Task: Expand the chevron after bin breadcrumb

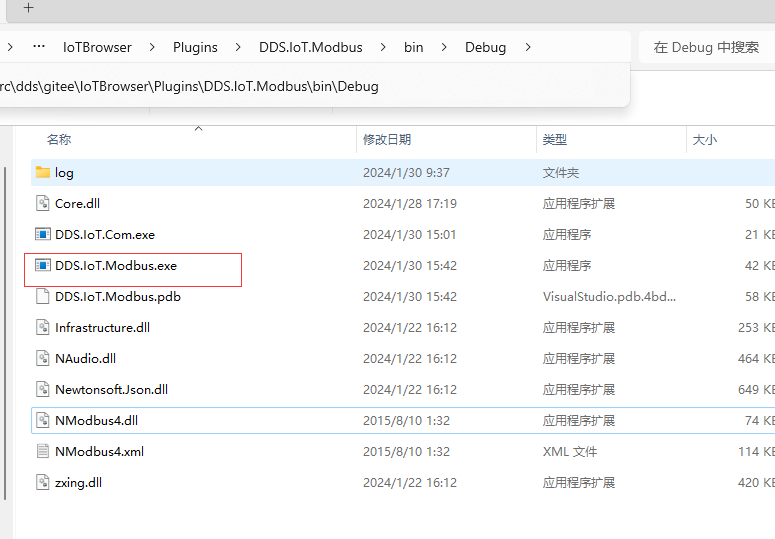Action: coord(444,47)
